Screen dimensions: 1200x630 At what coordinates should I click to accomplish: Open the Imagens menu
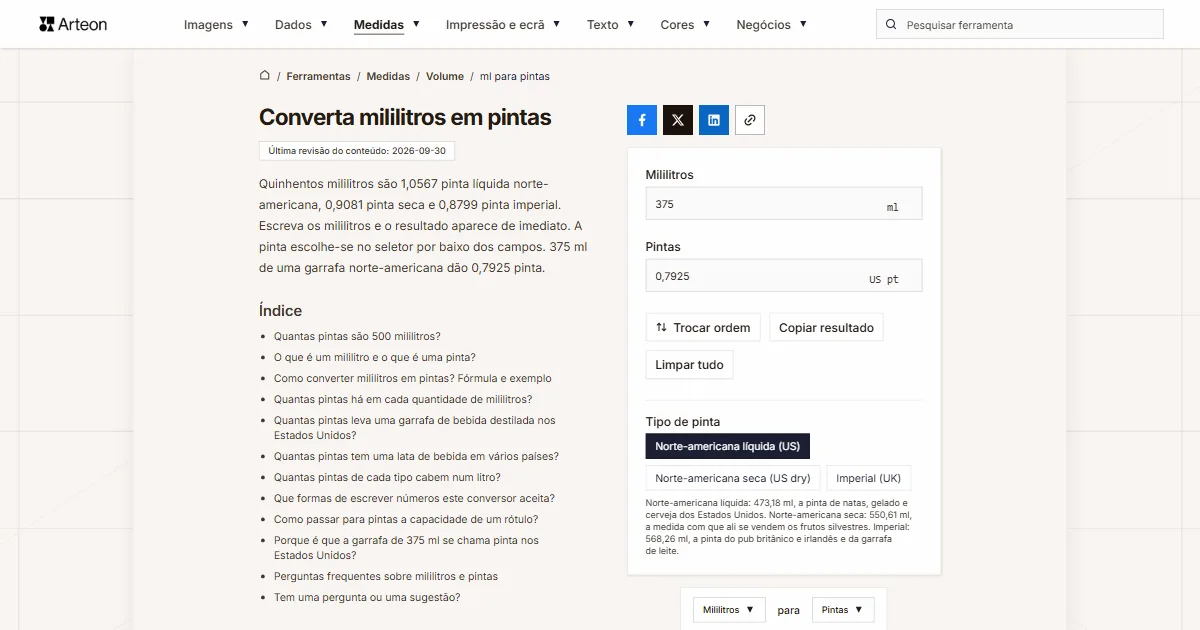216,24
